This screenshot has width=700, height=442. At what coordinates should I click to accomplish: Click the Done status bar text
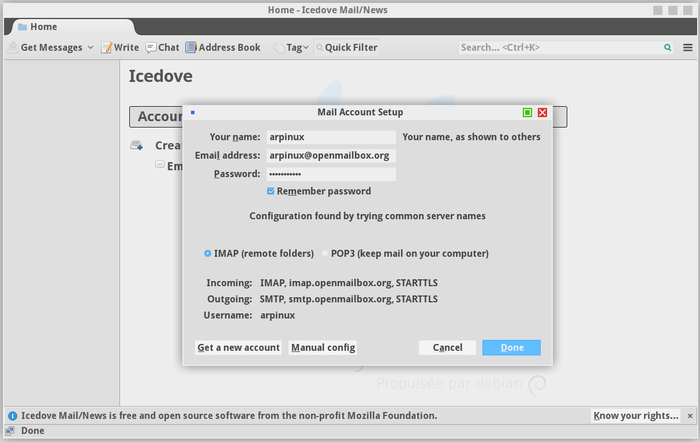33,431
